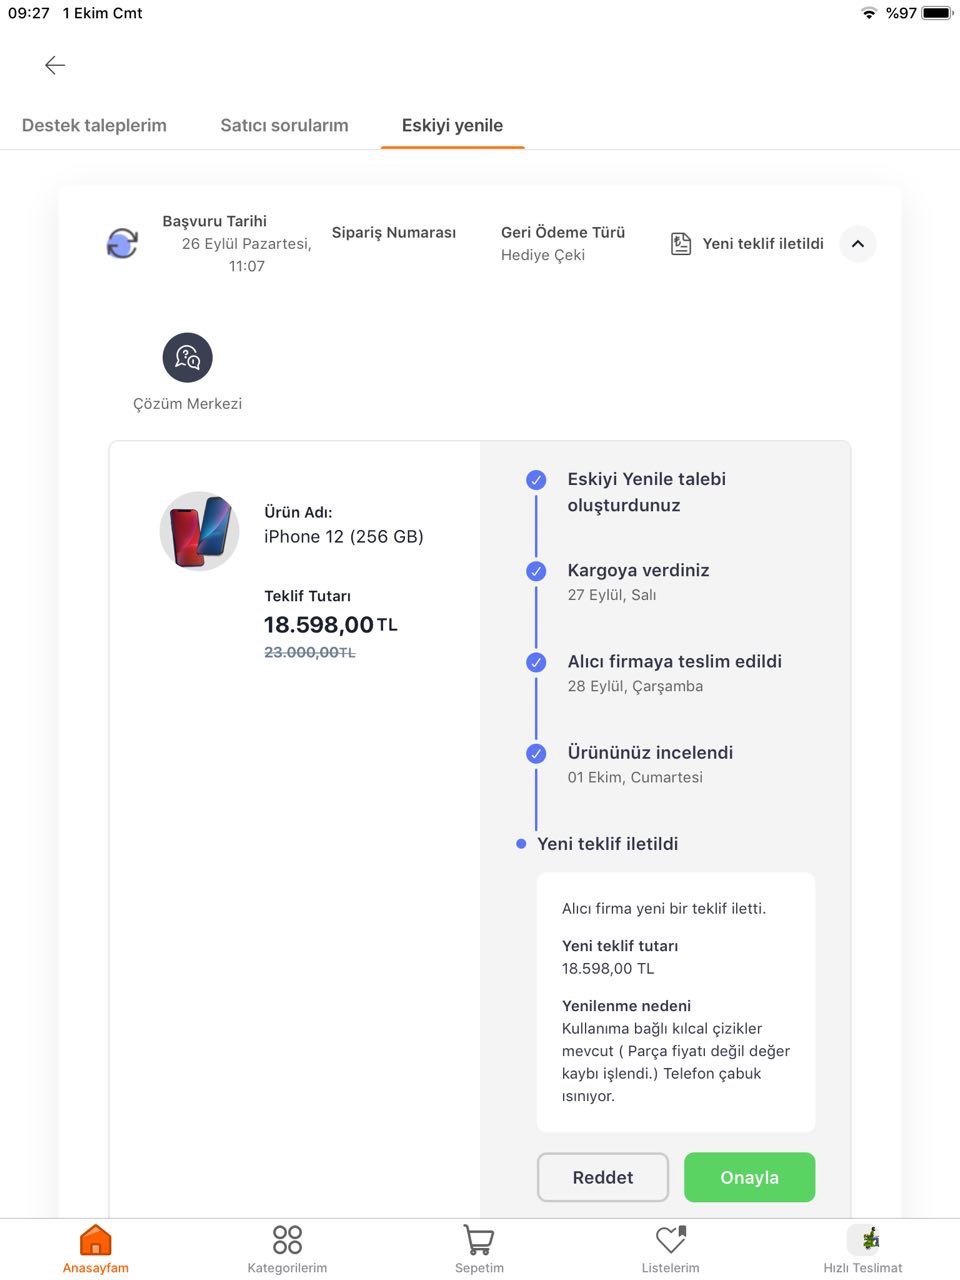
Task: Tap the back arrow icon
Action: [55, 65]
